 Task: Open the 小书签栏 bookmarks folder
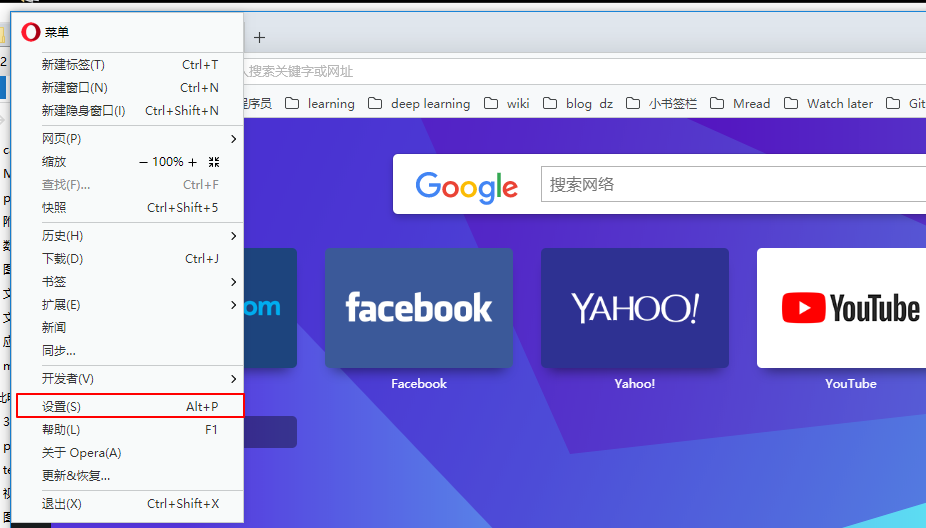(661, 103)
